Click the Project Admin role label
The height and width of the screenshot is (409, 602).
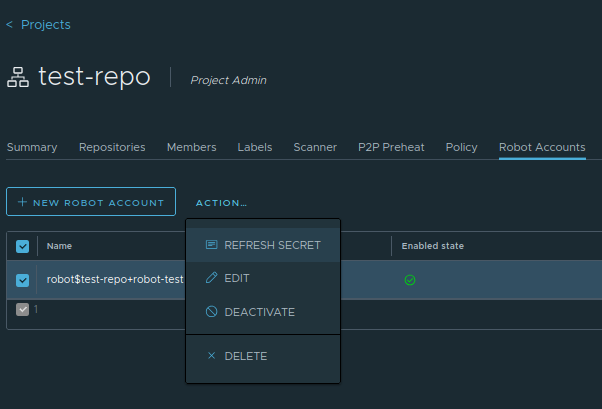(228, 80)
